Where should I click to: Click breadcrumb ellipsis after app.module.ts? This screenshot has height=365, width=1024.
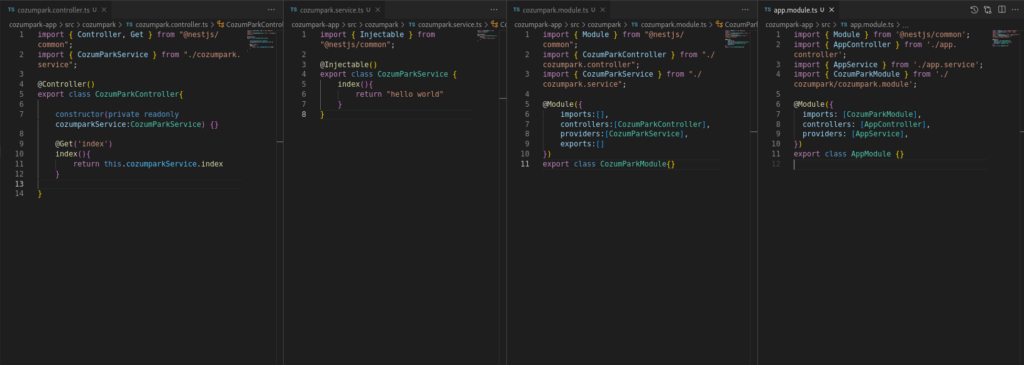tap(906, 25)
